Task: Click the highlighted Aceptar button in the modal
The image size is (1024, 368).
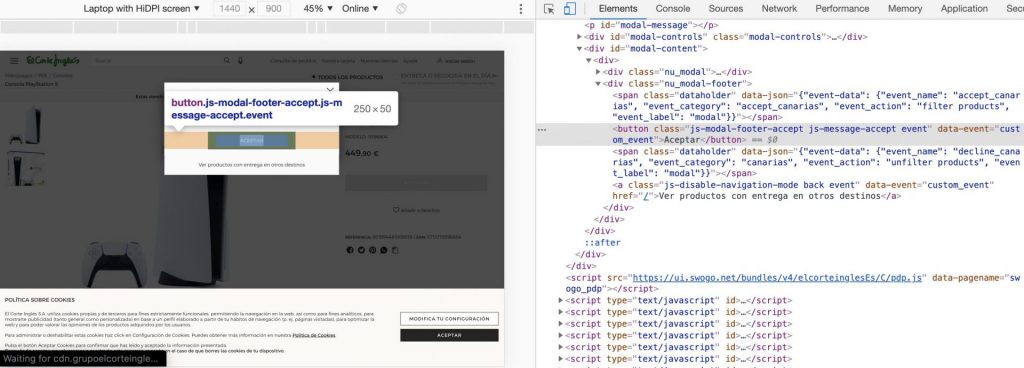Action: [x=251, y=140]
